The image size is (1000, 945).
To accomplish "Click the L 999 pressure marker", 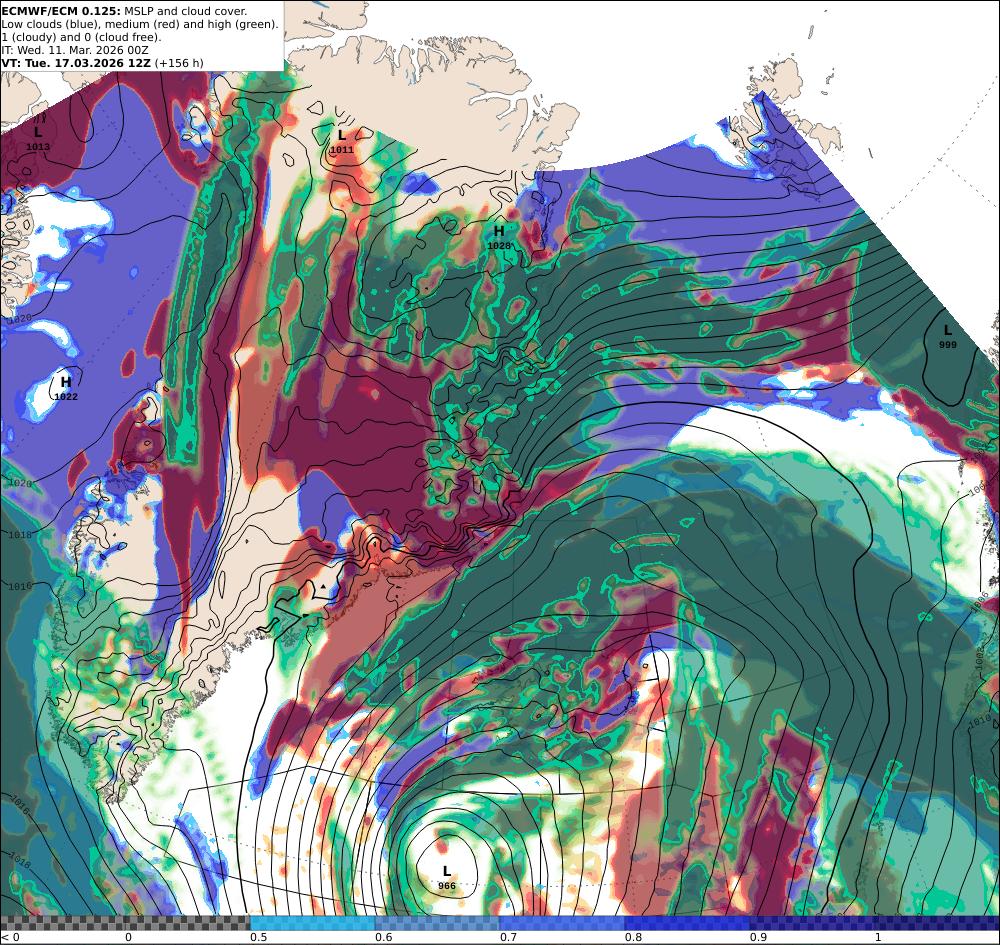I will tap(948, 336).
